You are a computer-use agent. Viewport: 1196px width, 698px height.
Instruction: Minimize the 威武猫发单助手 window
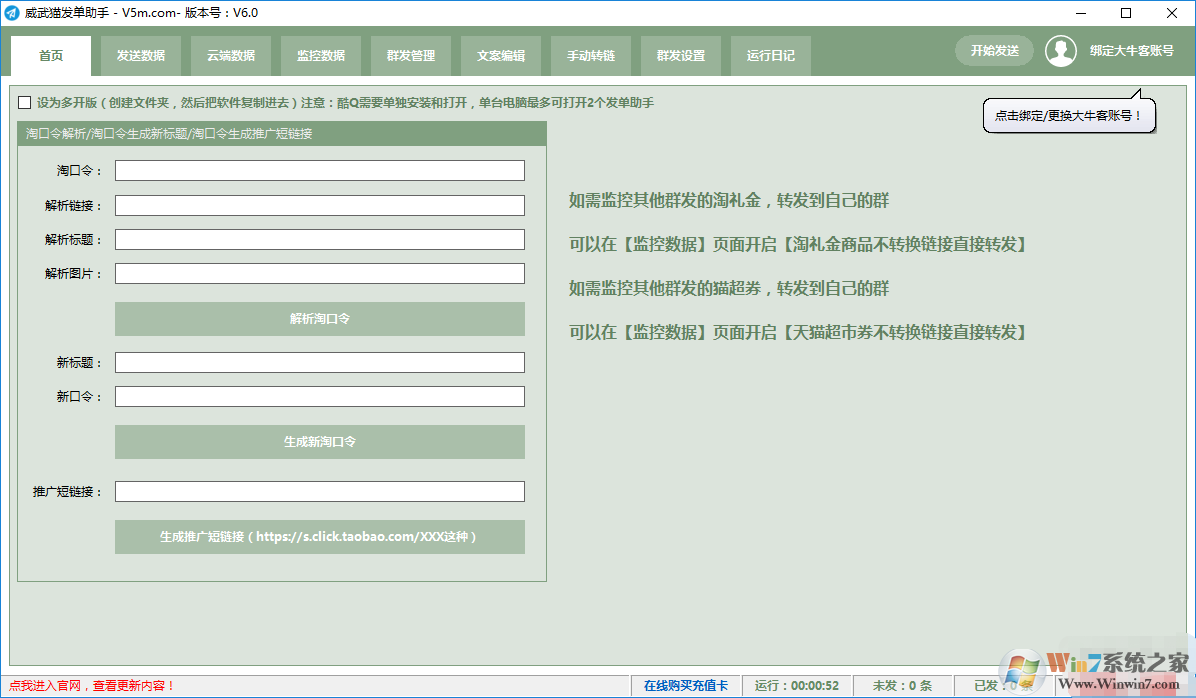point(1081,13)
